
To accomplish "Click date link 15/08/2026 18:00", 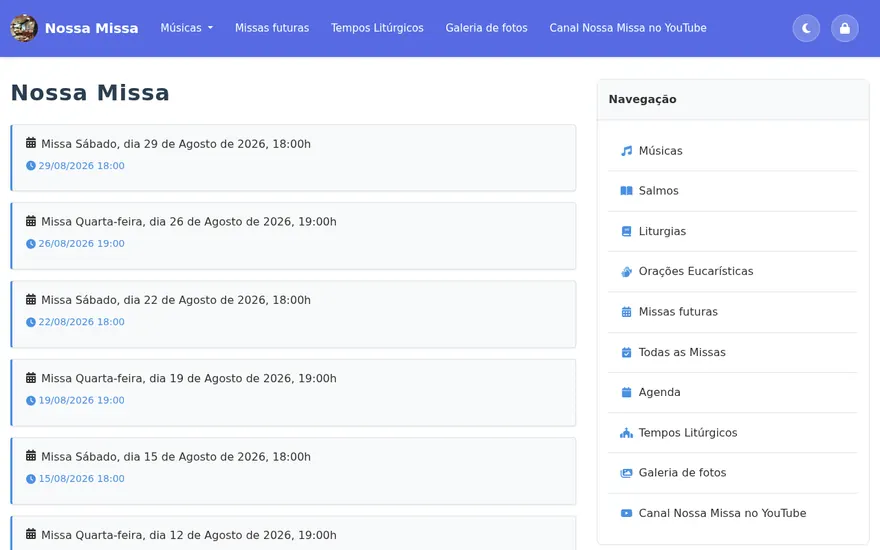I will pyautogui.click(x=81, y=479).
